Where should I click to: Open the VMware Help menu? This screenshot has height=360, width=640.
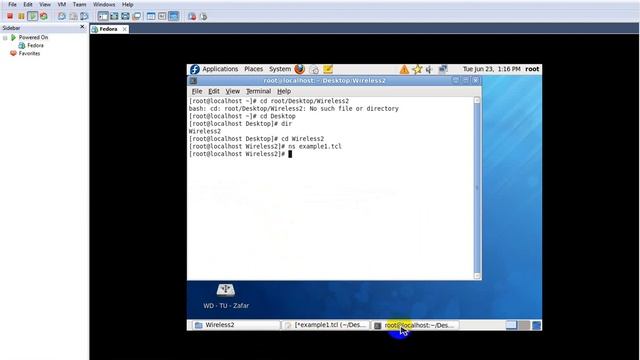tap(127, 4)
